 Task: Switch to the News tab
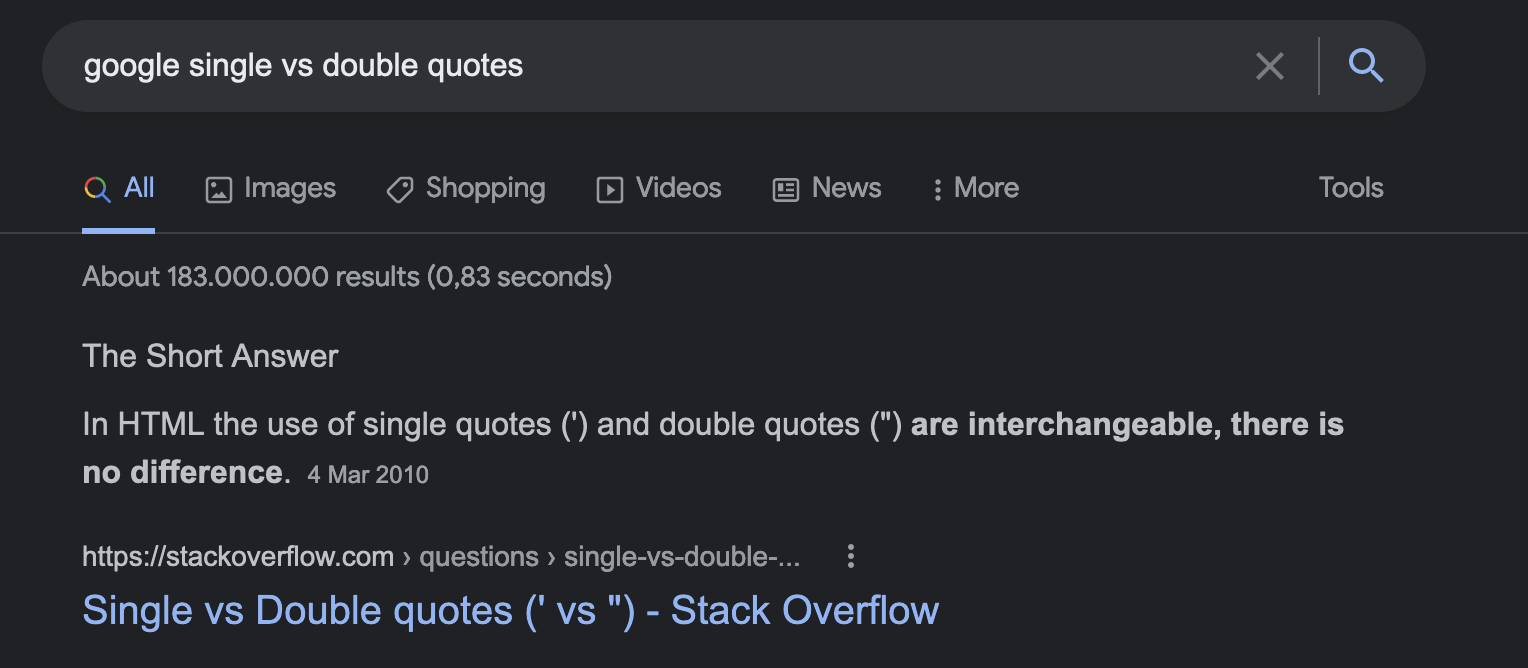(846, 188)
